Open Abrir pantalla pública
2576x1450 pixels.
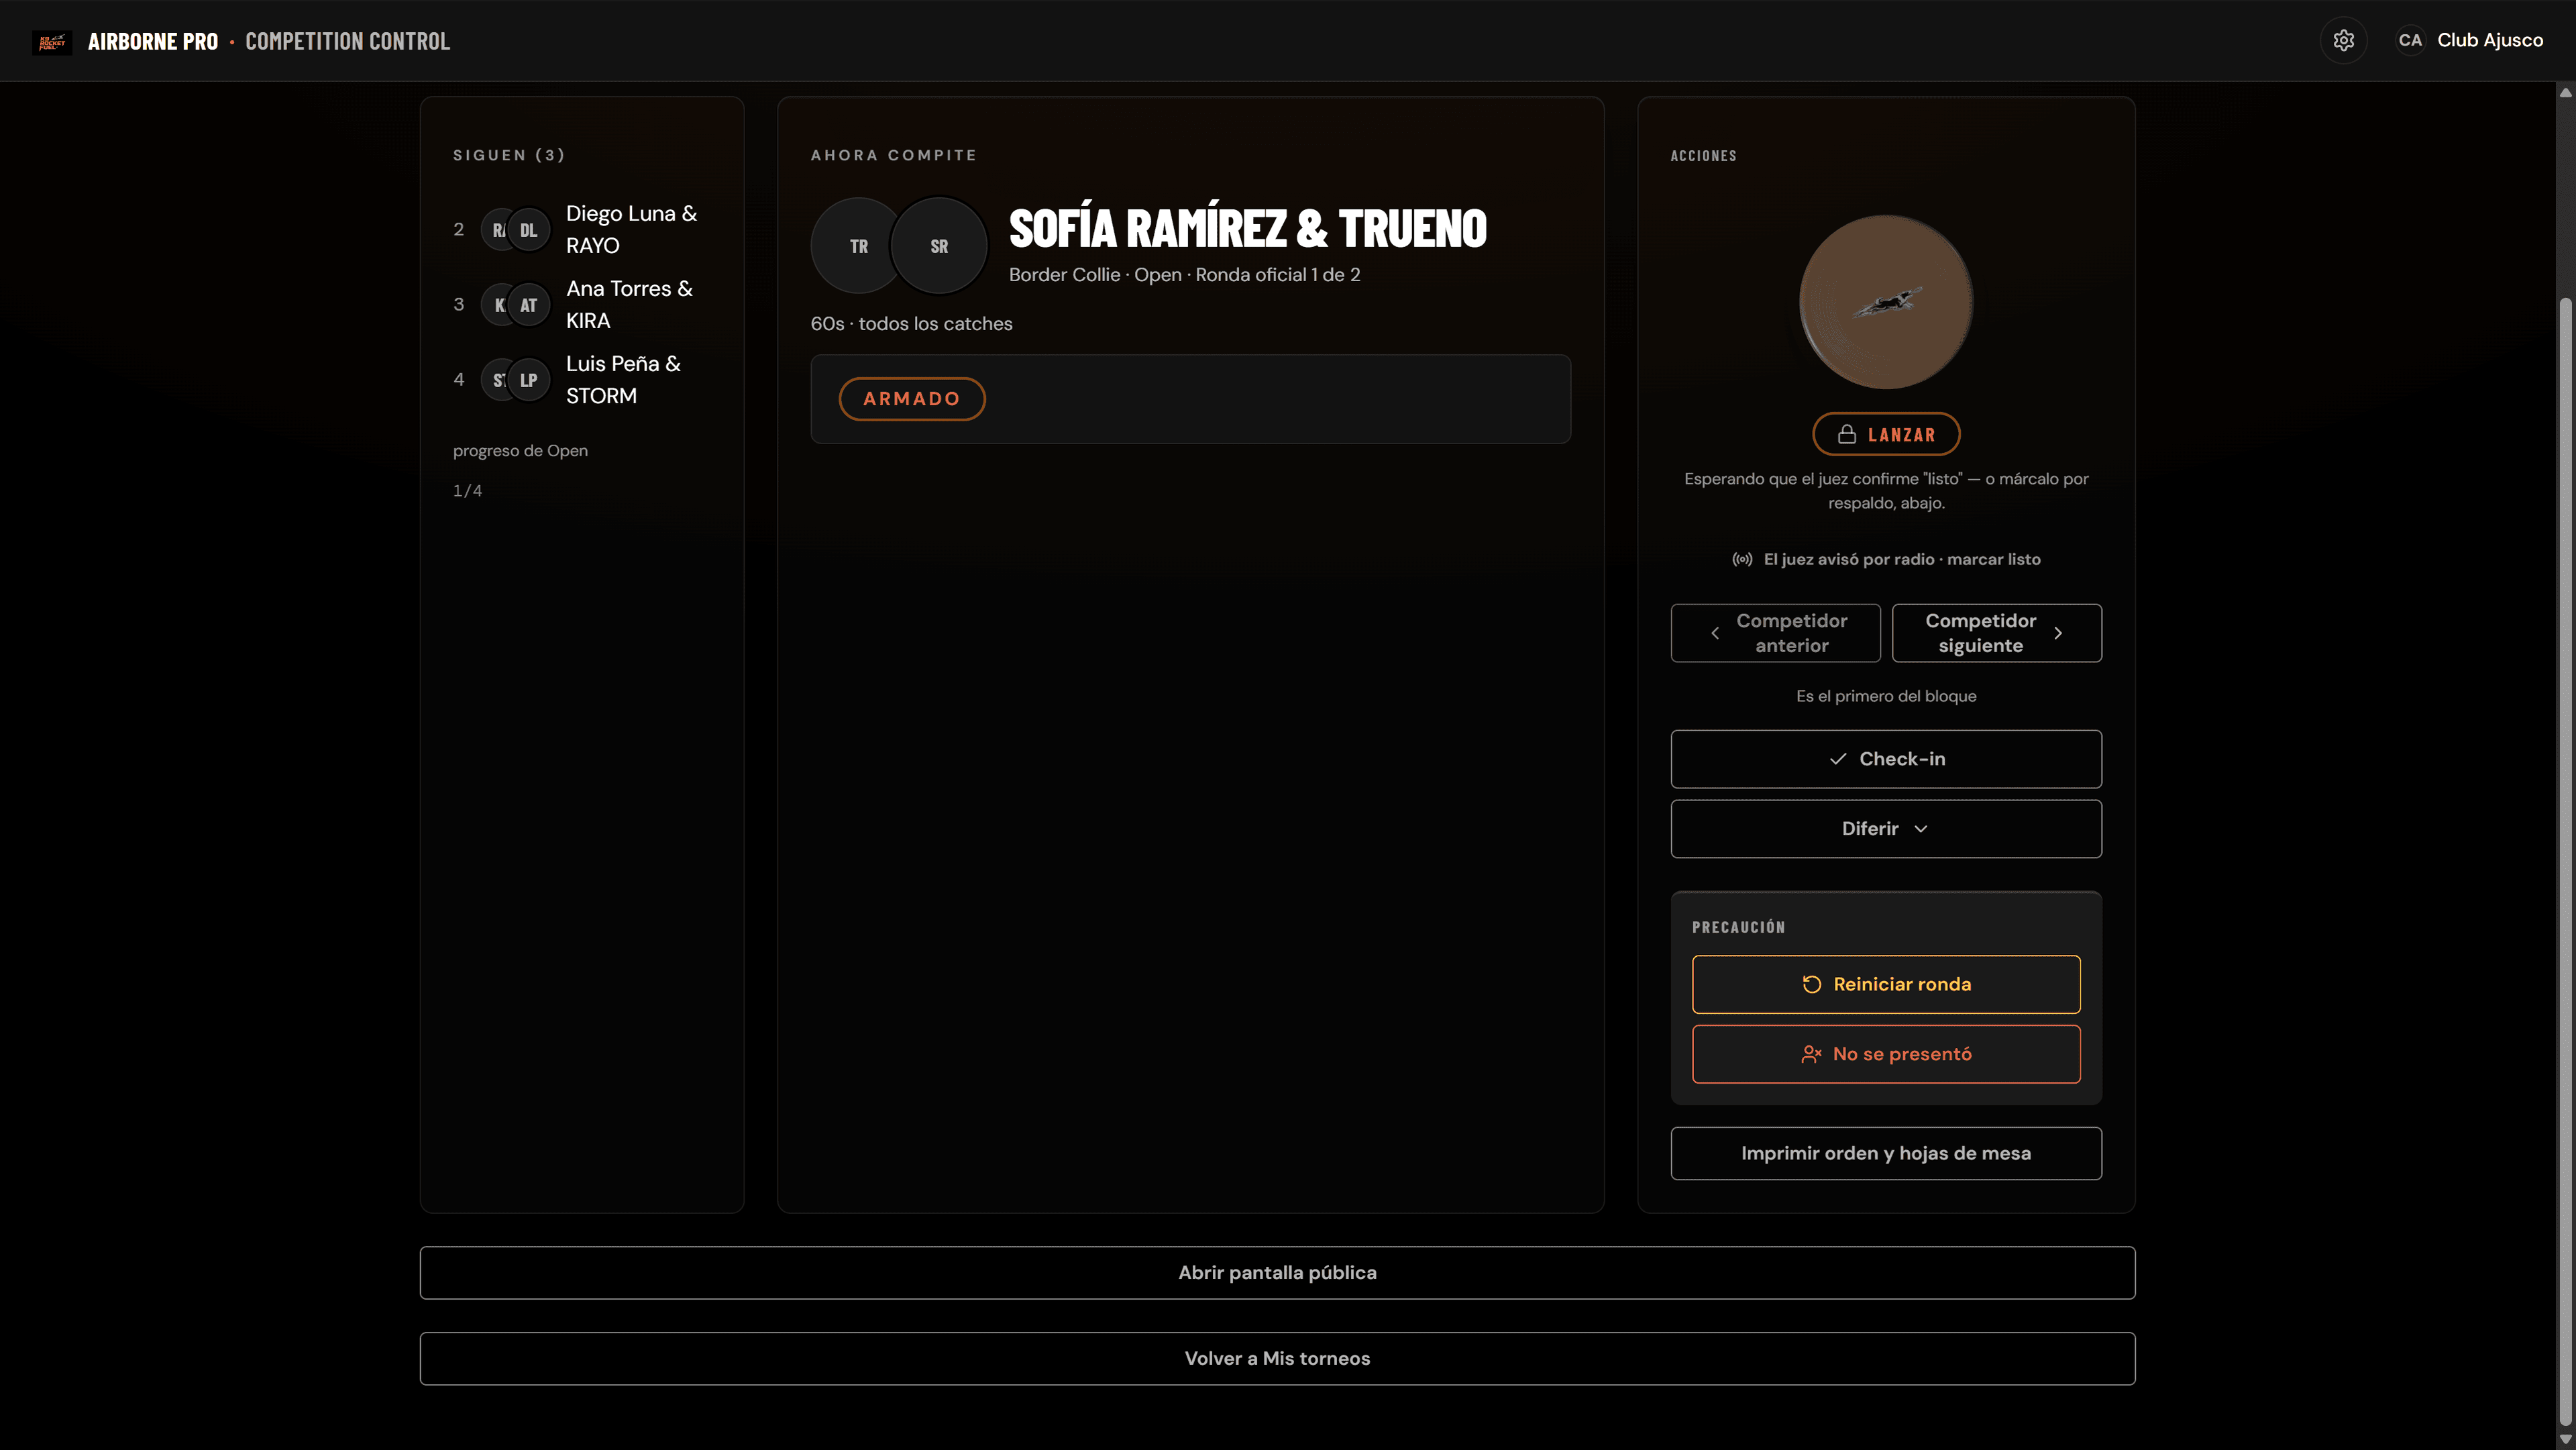tap(1277, 1272)
